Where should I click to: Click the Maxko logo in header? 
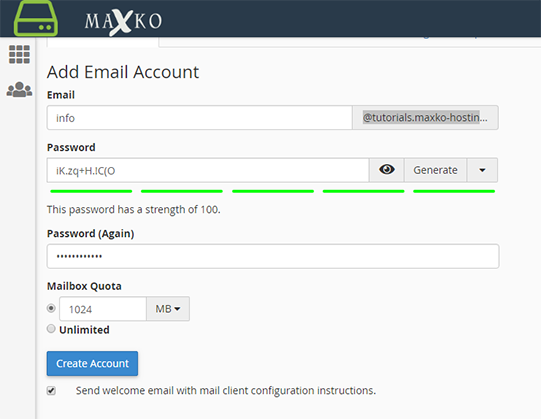point(123,22)
